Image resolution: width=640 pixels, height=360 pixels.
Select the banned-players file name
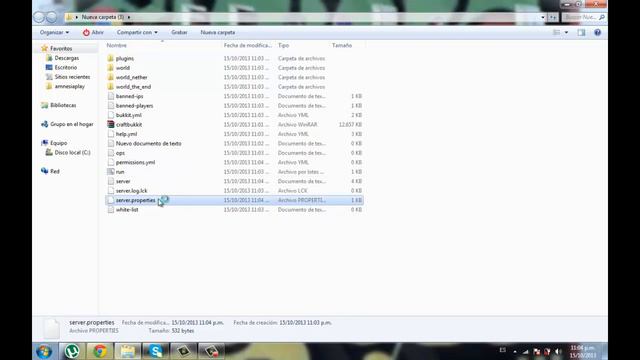[134, 106]
